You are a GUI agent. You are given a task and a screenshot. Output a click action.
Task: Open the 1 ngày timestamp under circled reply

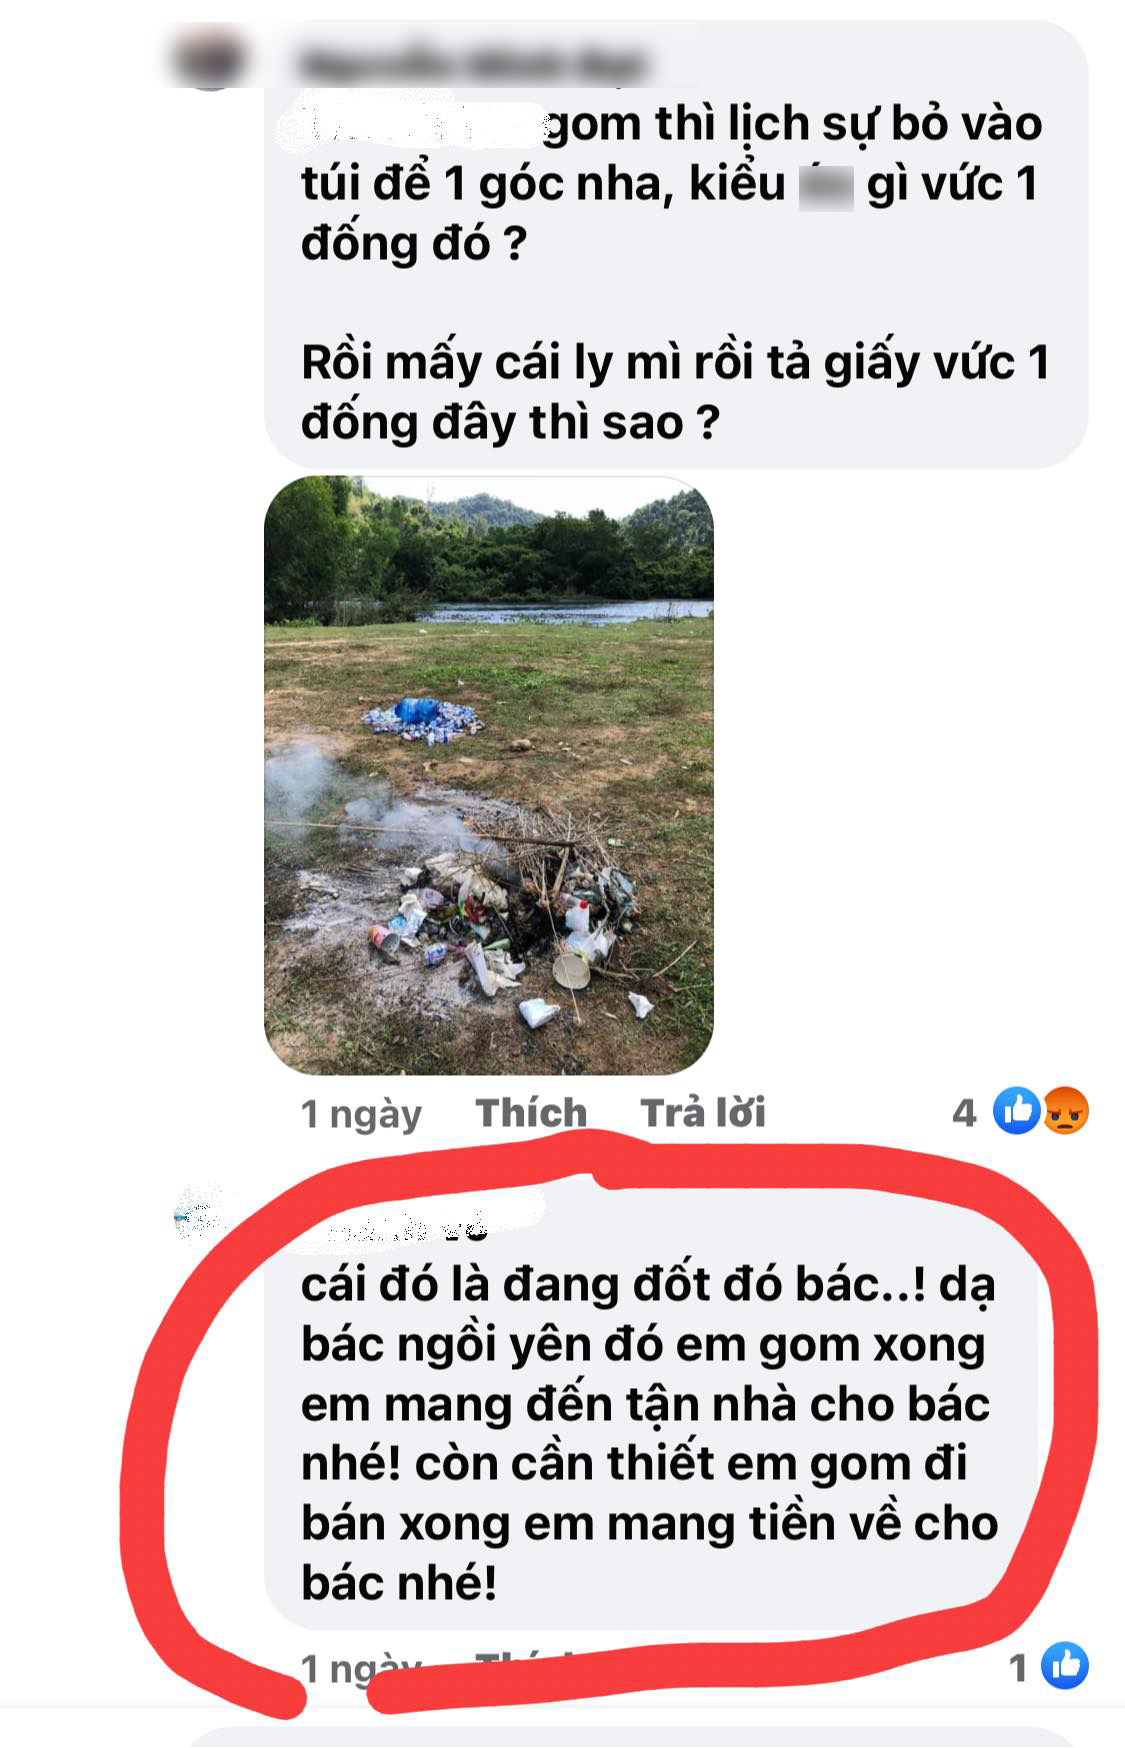point(361,1667)
